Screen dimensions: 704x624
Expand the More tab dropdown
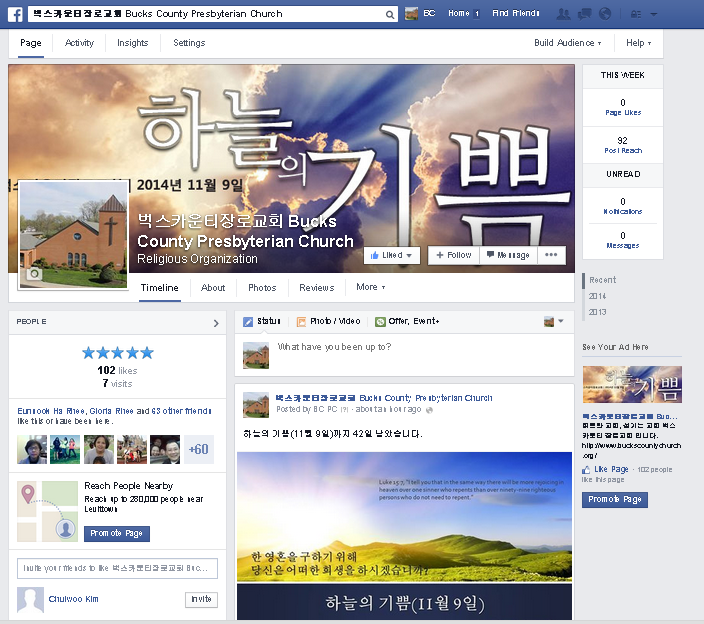370,287
